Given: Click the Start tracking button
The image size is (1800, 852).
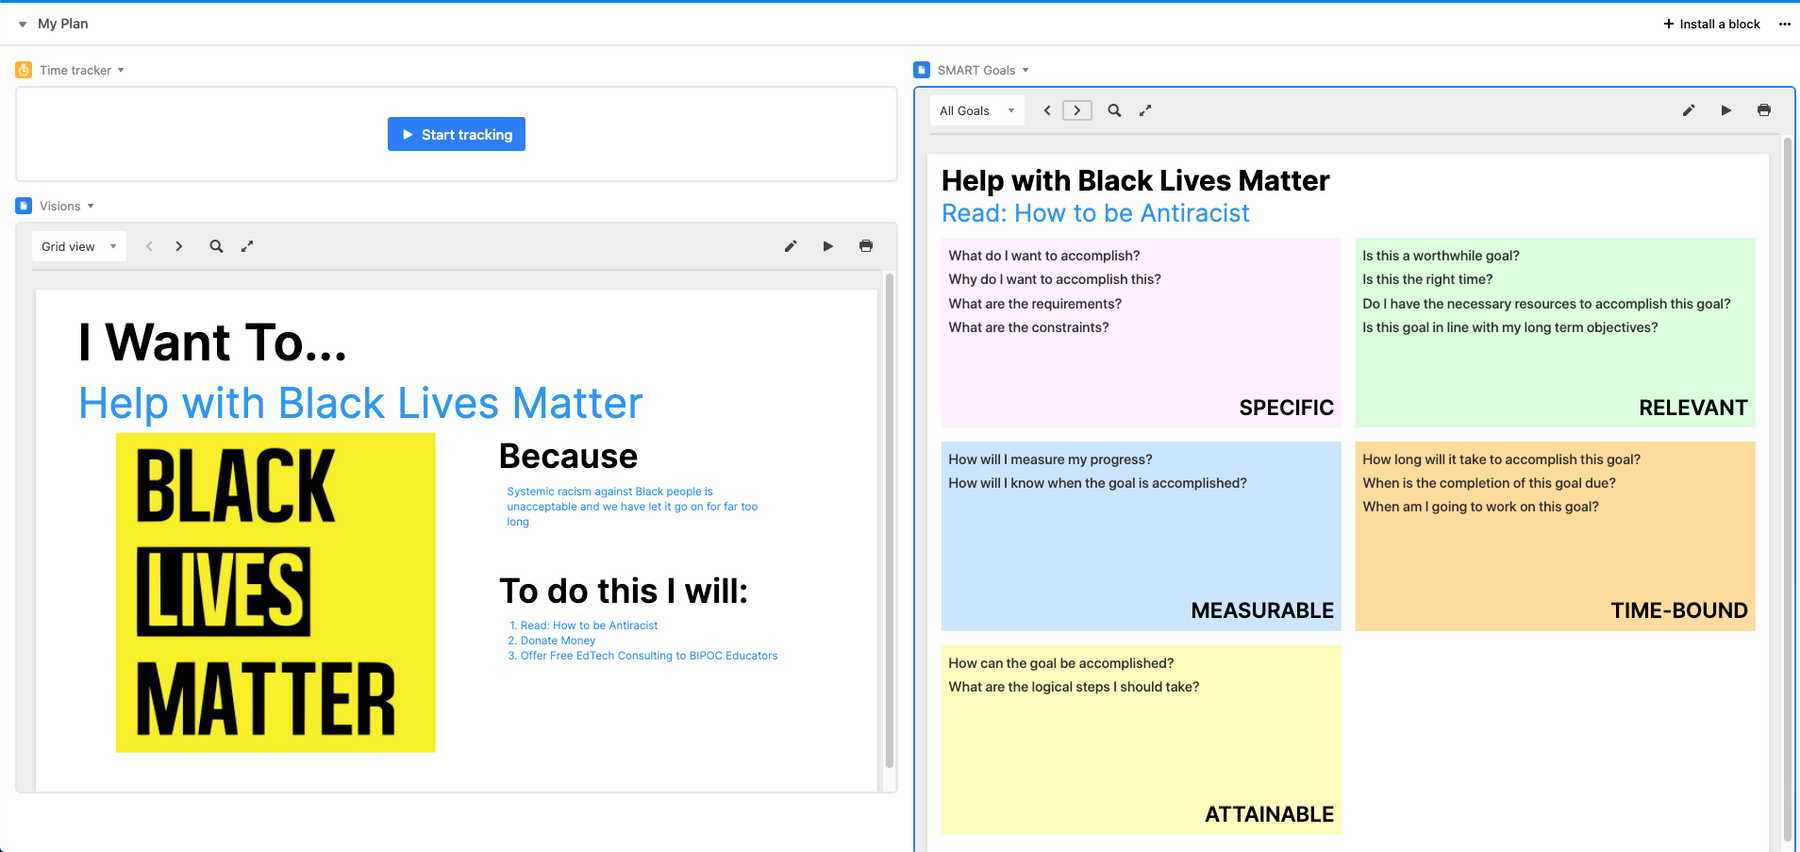Looking at the screenshot, I should (456, 134).
